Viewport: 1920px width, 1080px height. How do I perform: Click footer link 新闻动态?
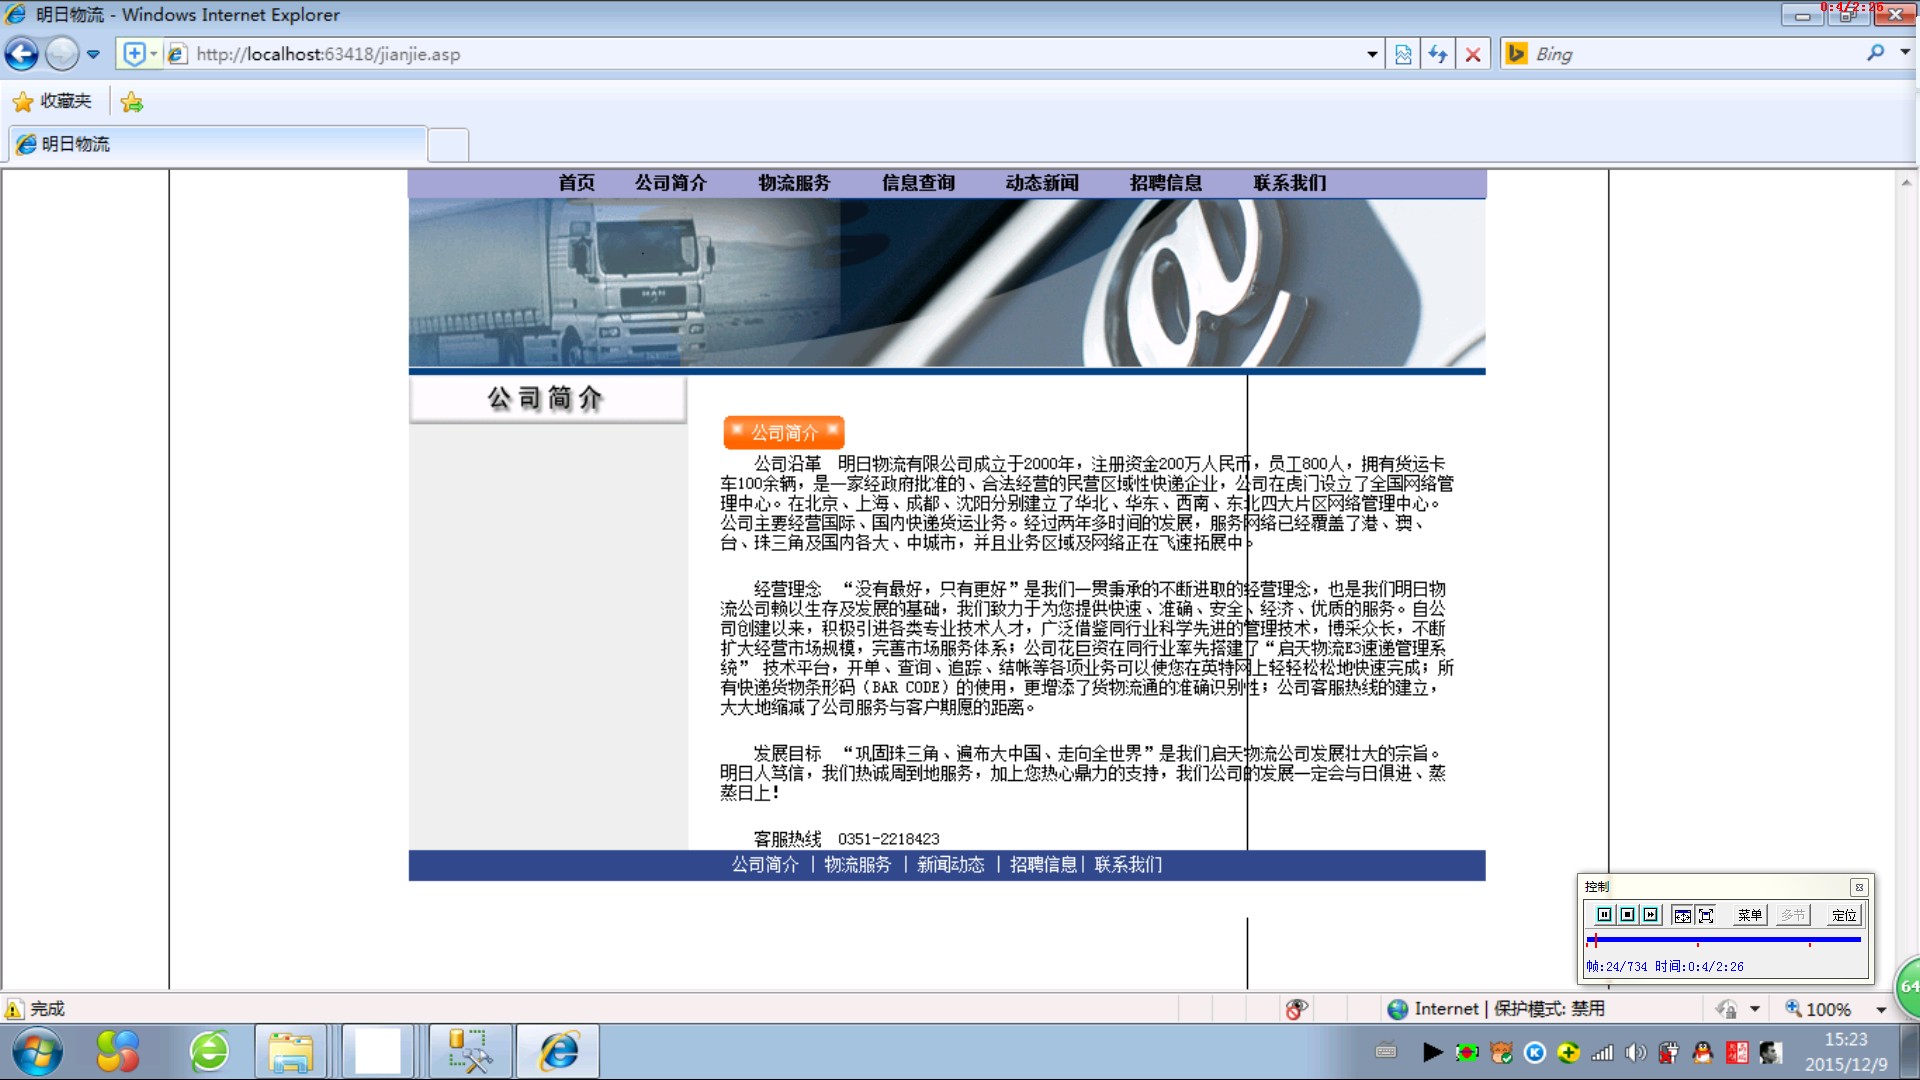[x=950, y=865]
